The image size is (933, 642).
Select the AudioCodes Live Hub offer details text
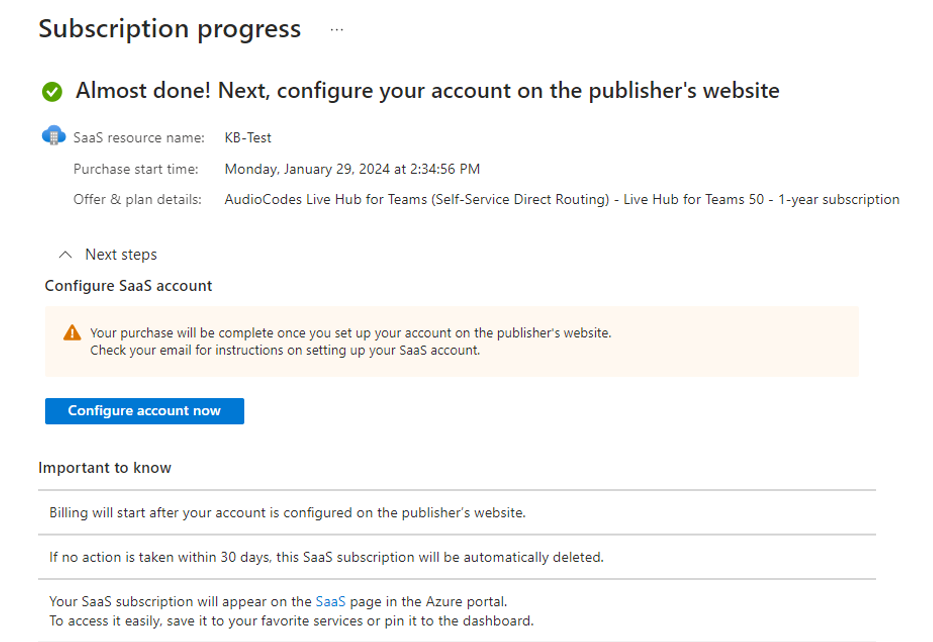click(562, 199)
